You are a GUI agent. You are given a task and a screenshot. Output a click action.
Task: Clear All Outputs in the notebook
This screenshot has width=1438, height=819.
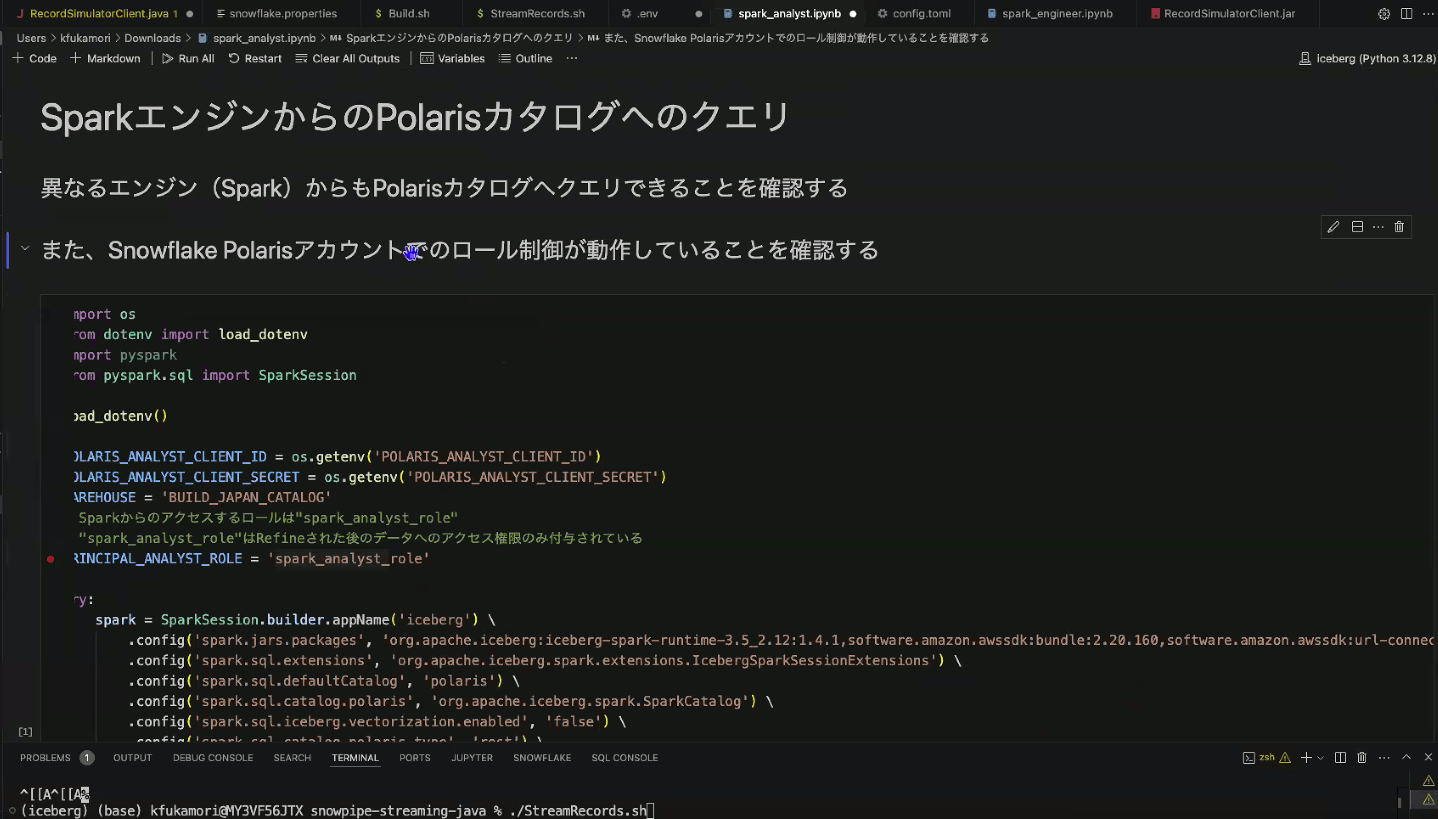[348, 58]
